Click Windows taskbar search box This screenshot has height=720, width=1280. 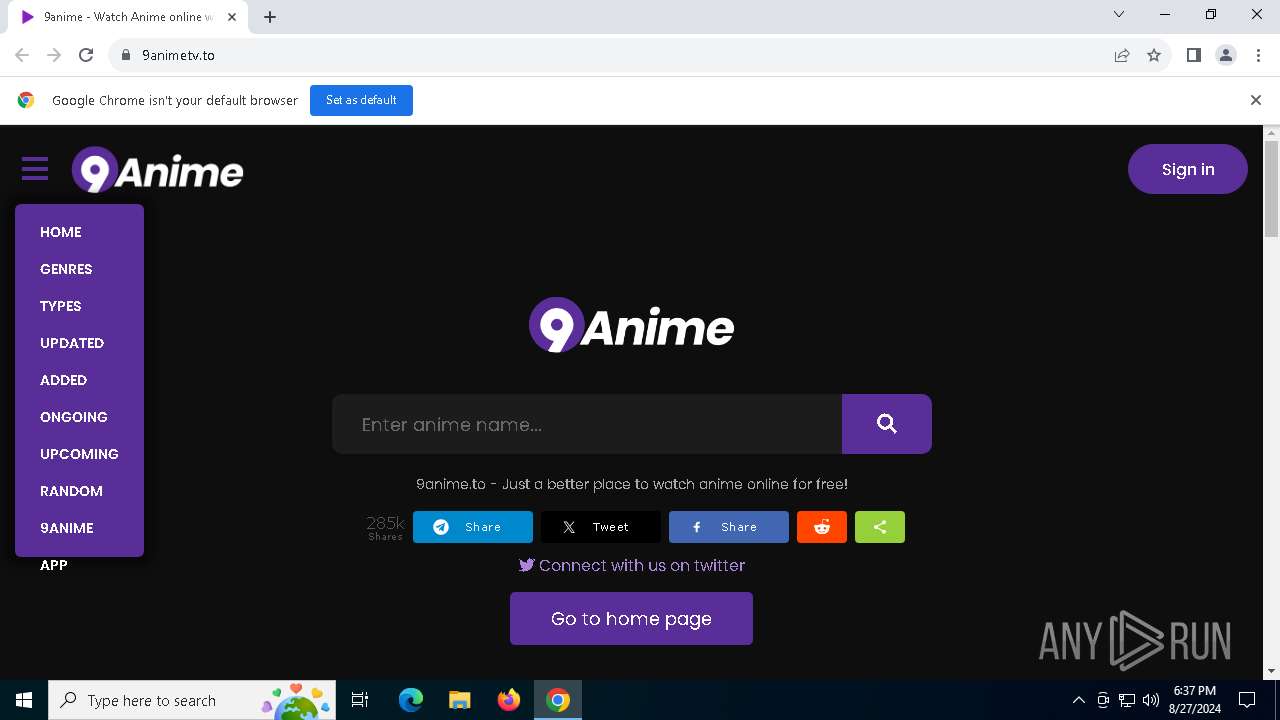pyautogui.click(x=192, y=700)
